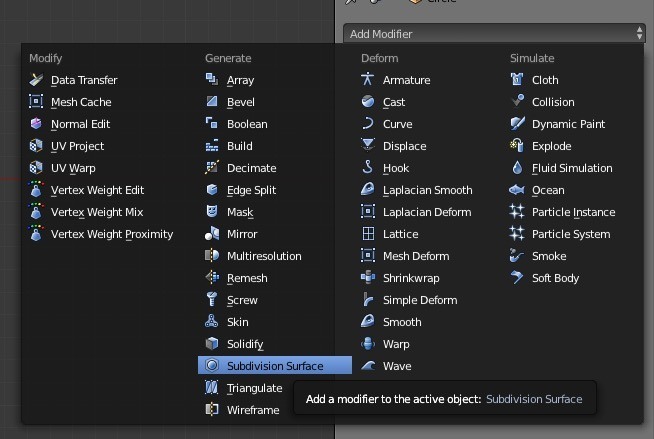
Task: Choose Subdivision Surface from the menu
Action: (x=275, y=365)
